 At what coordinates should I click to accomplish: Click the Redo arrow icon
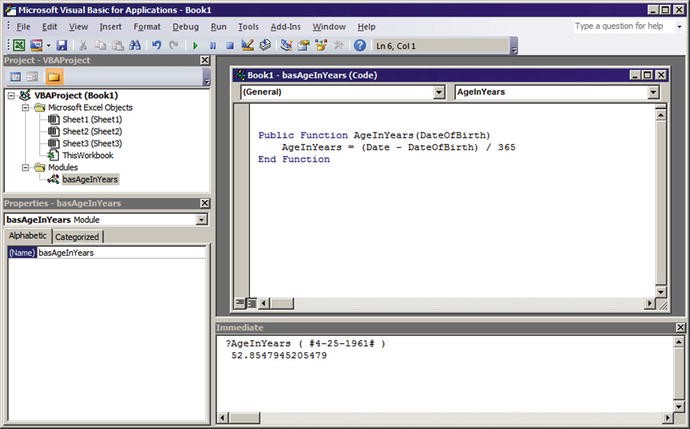[174, 45]
